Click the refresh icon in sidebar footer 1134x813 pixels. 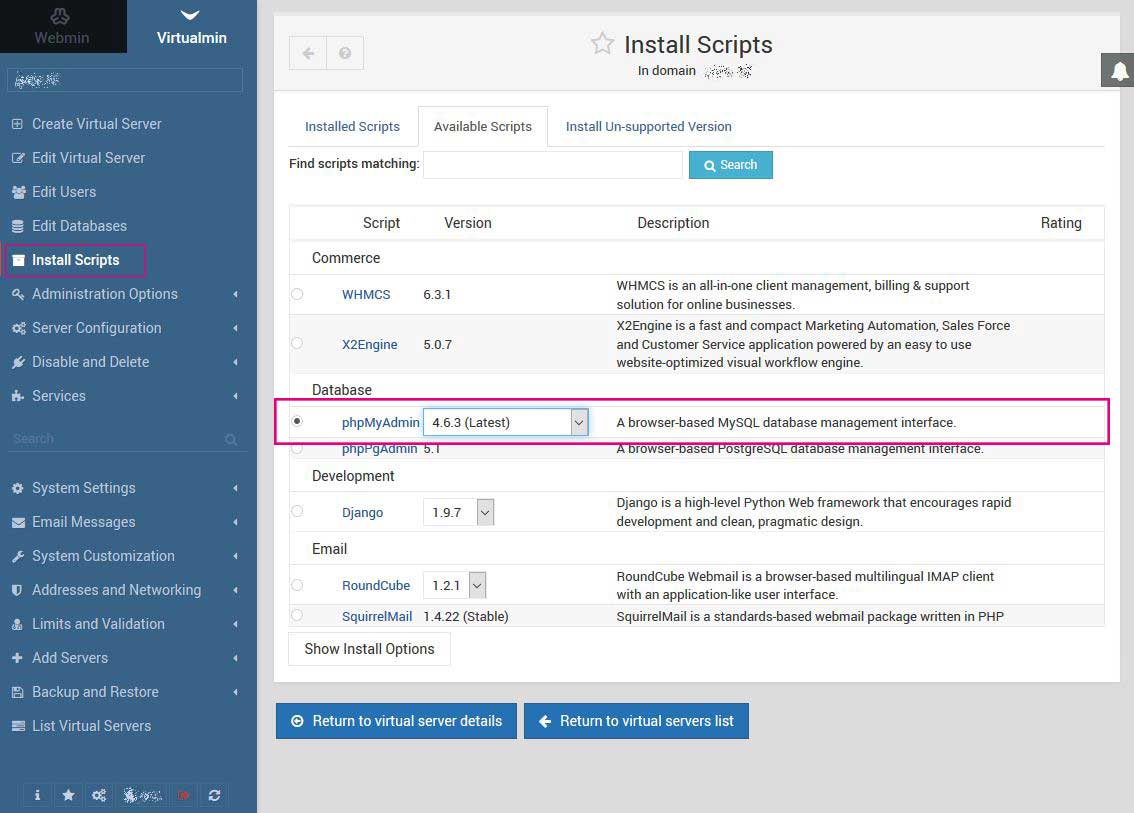pyautogui.click(x=214, y=795)
